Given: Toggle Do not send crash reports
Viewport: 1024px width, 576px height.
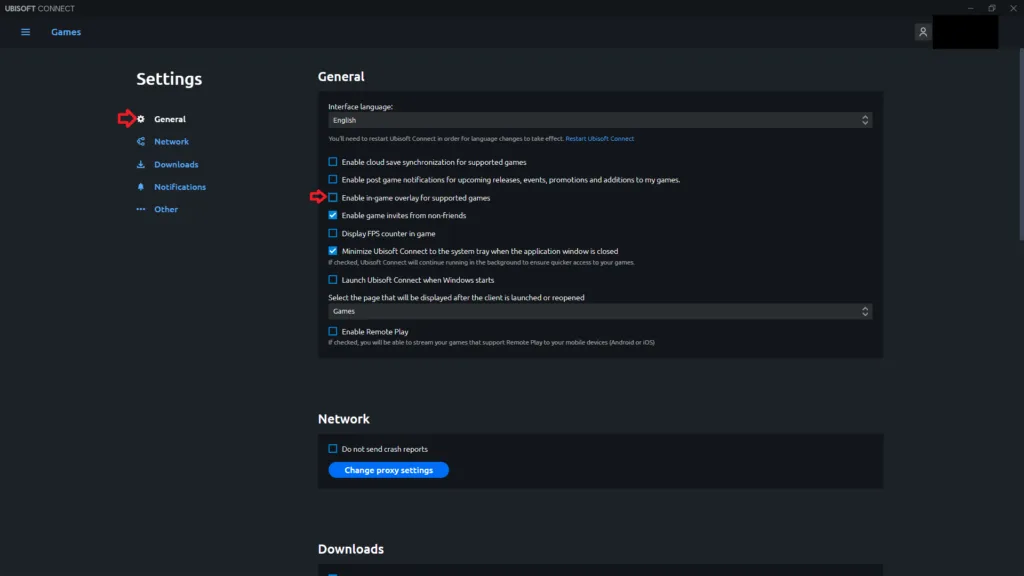Looking at the screenshot, I should (x=333, y=449).
